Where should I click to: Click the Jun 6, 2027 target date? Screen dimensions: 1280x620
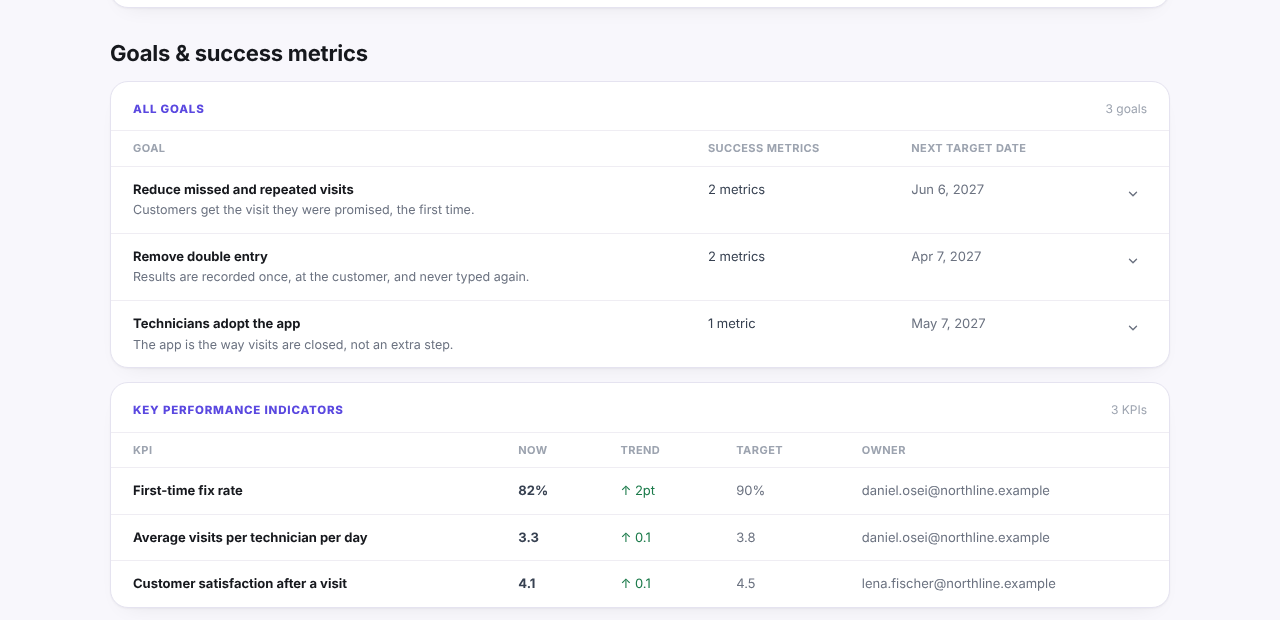point(947,189)
